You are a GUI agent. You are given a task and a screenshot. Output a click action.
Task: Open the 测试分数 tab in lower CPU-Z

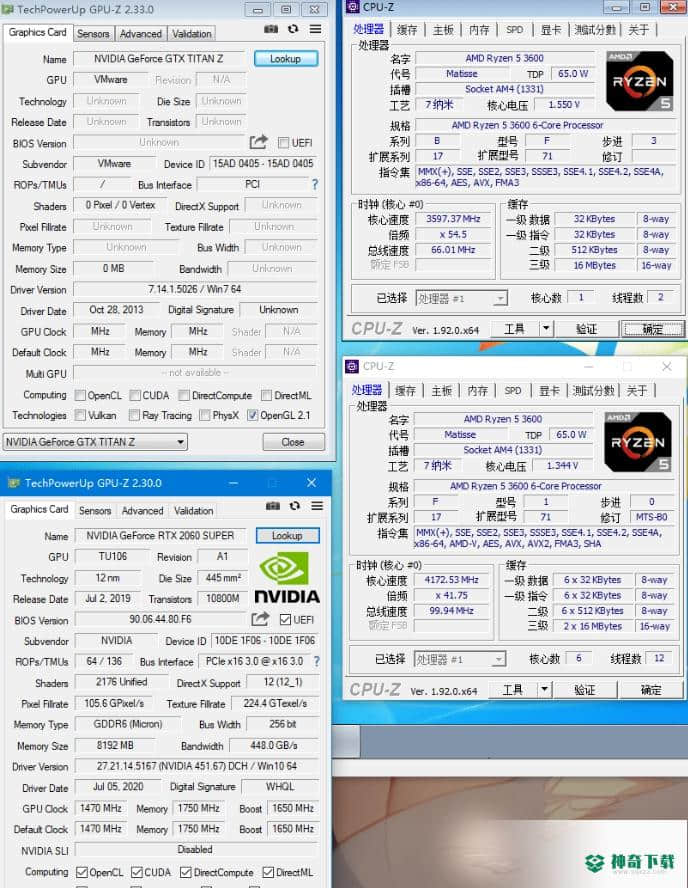tap(593, 390)
